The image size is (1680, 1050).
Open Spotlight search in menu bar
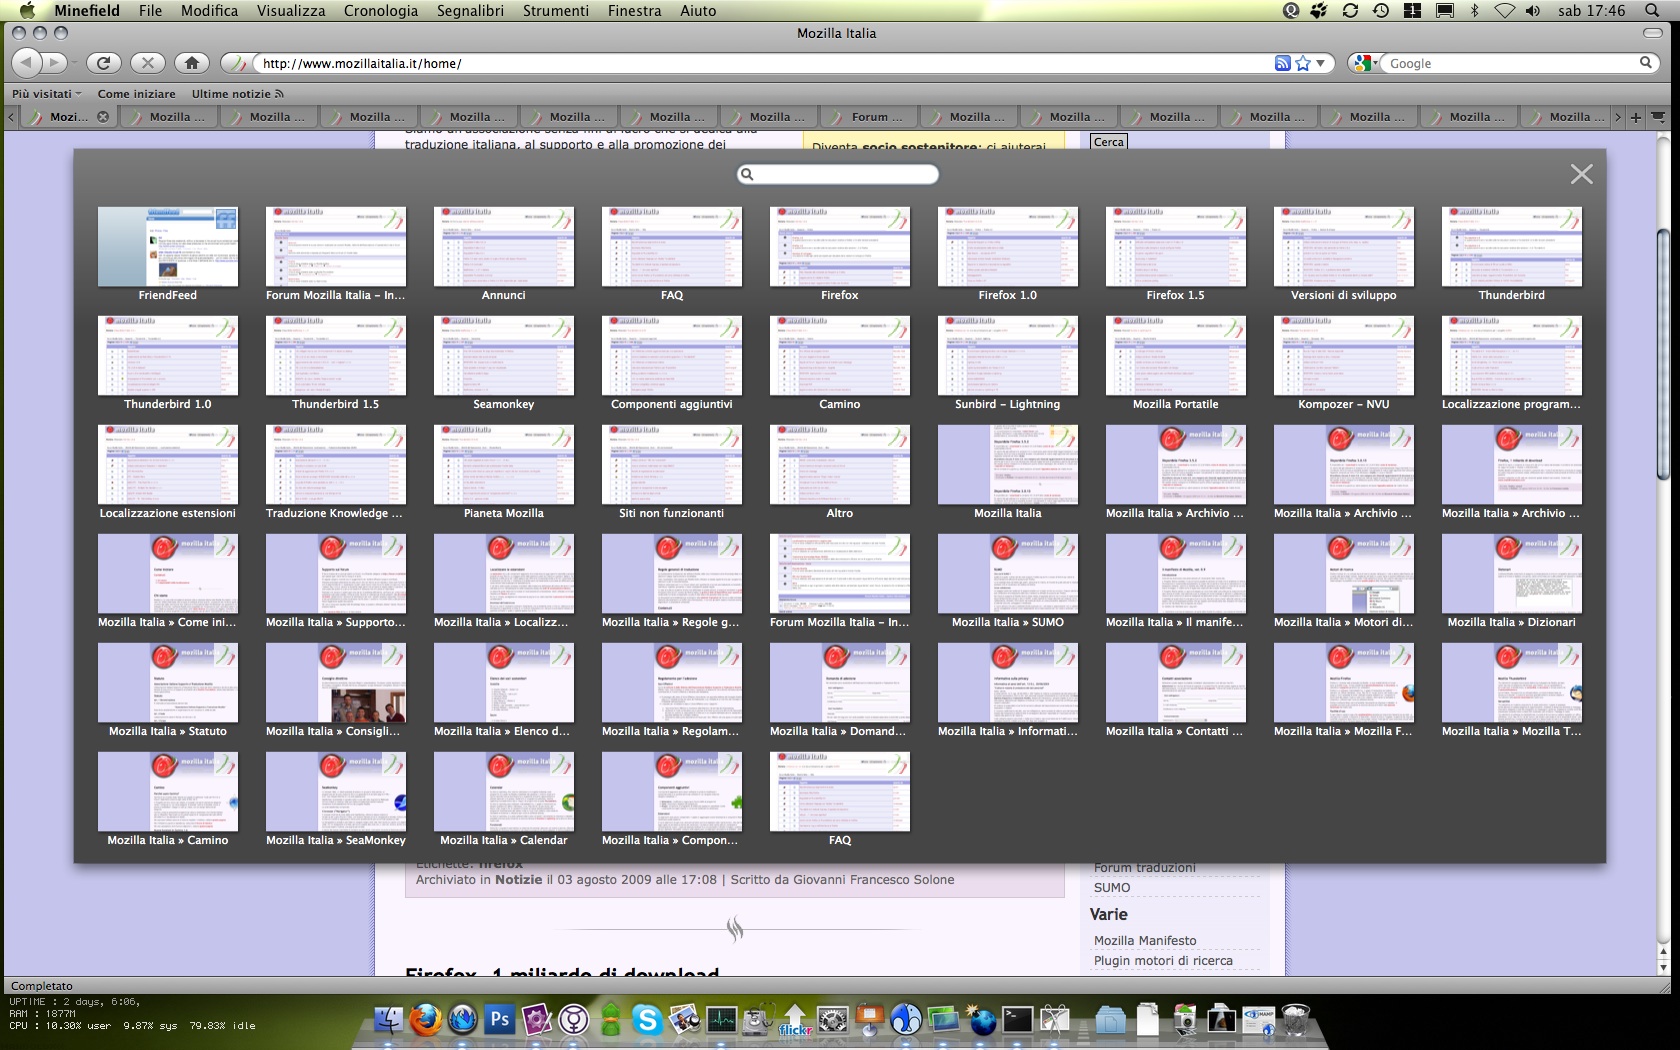(x=1650, y=10)
